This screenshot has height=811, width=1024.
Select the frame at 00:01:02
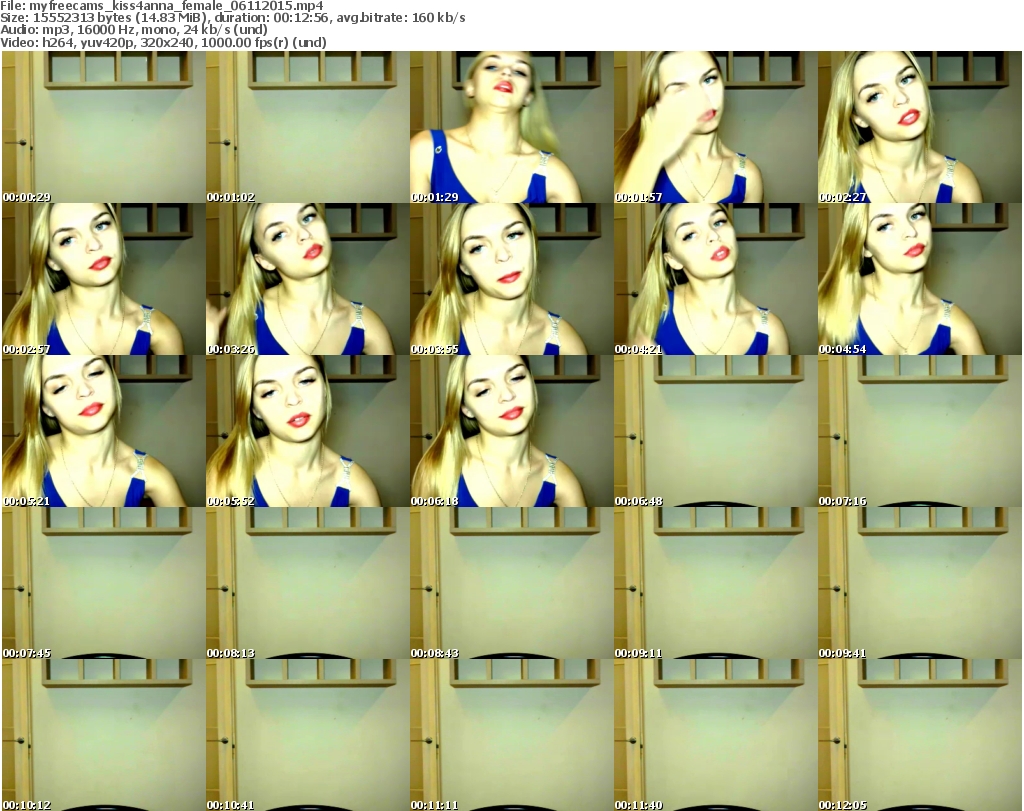click(307, 127)
